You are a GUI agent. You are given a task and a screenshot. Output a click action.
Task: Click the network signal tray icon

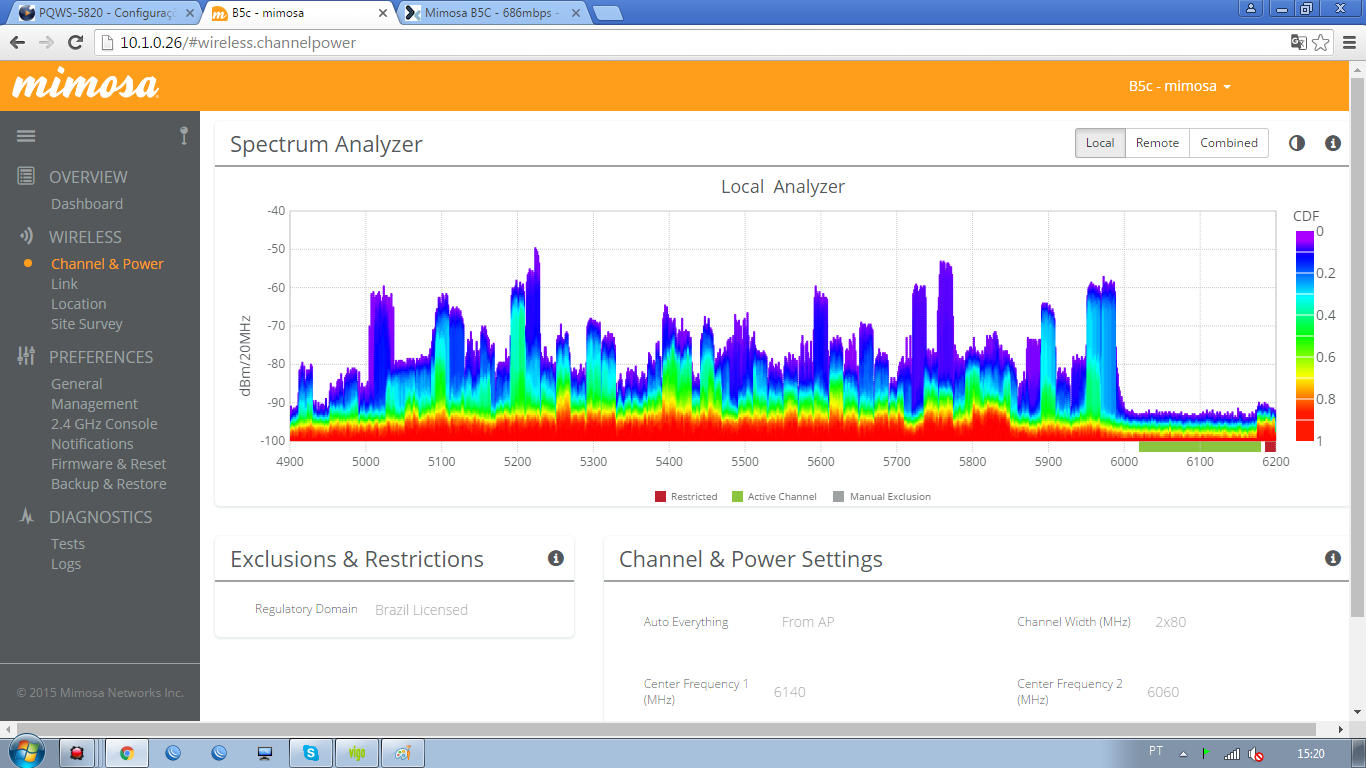click(1232, 753)
